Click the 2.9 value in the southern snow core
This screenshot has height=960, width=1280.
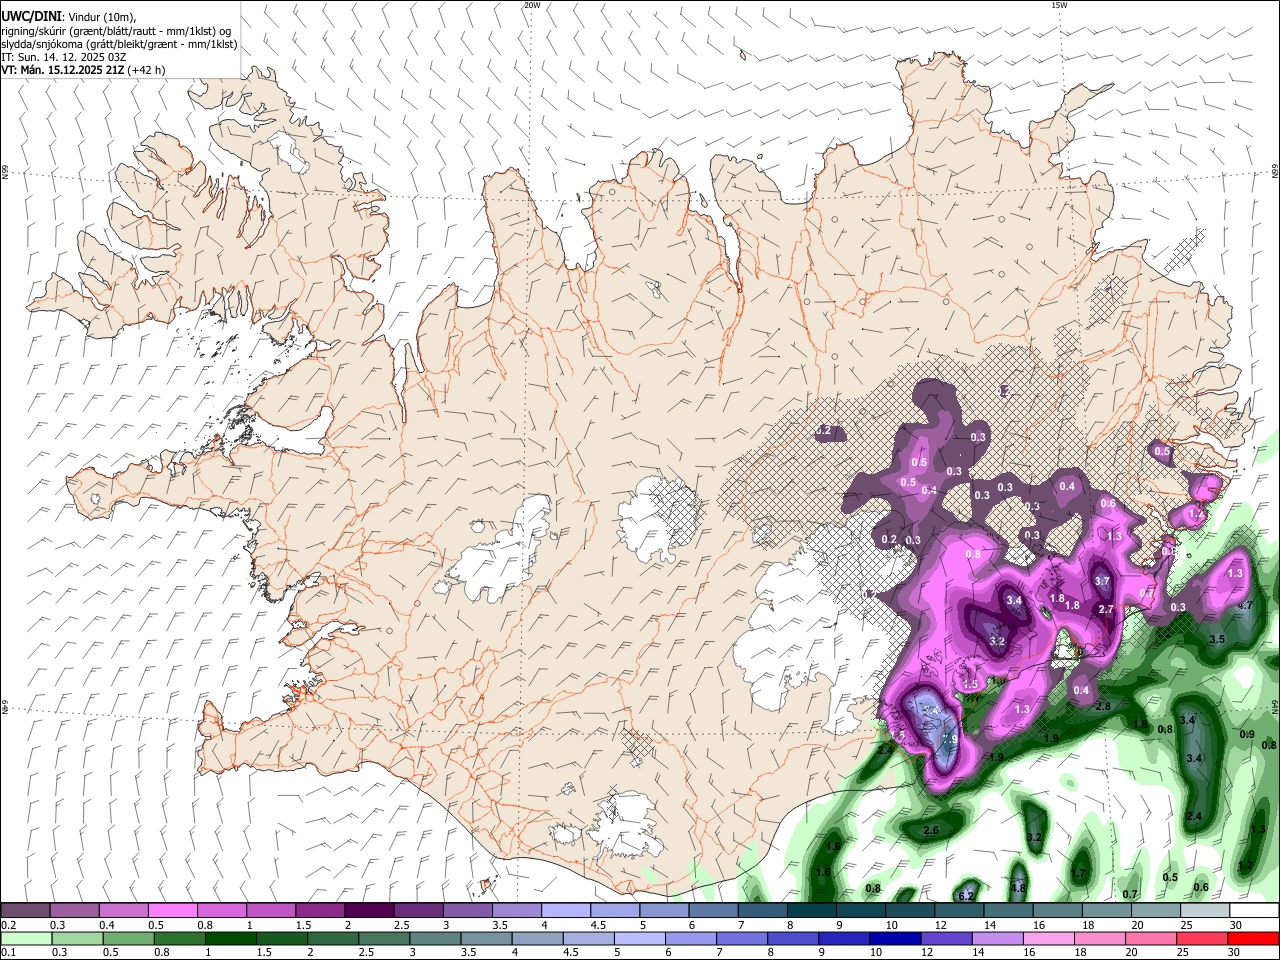950,739
